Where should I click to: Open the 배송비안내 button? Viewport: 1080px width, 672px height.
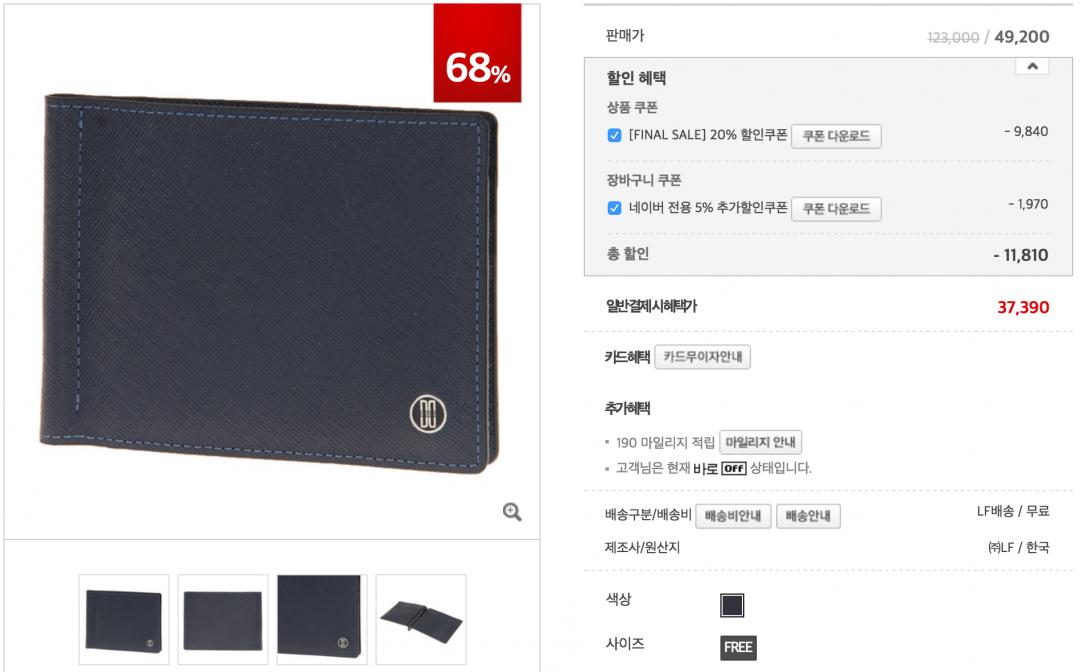pyautogui.click(x=733, y=516)
